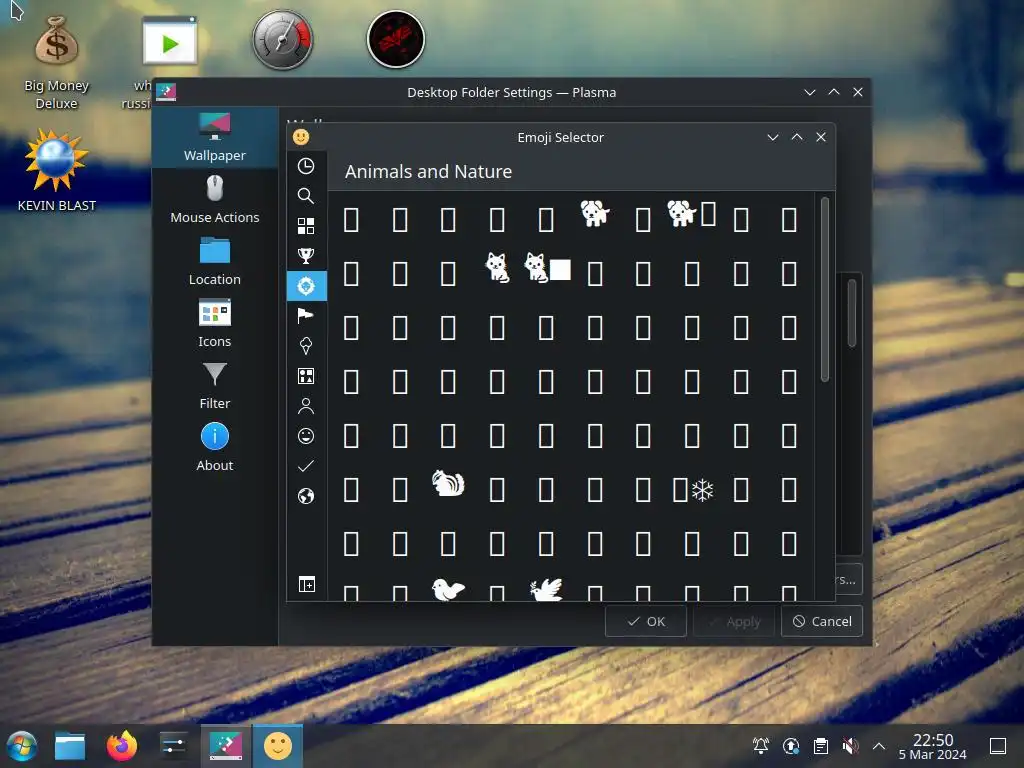This screenshot has height=768, width=1024.
Task: Select the Symbols checkmark category icon
Action: coord(306,466)
